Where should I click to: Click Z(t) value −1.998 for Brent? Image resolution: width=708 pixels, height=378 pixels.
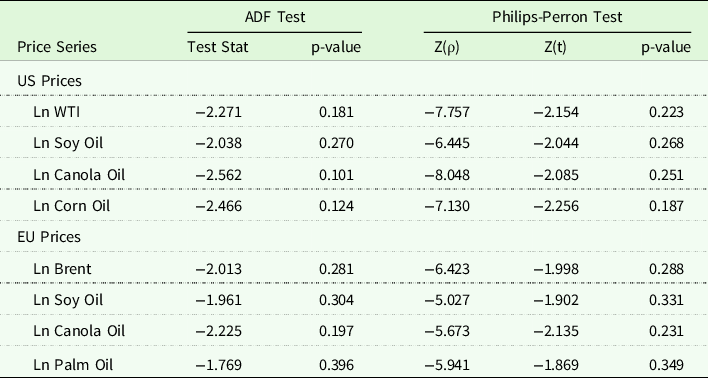pos(556,269)
